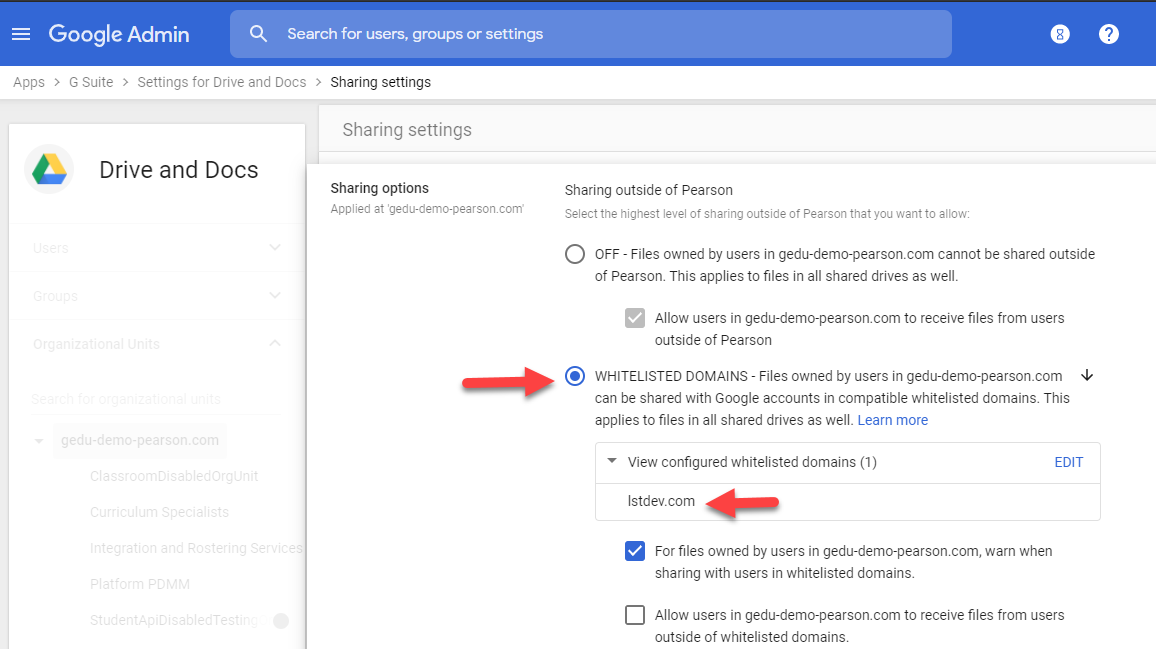Uncheck warn when sharing with whitelisted domains
This screenshot has height=649, width=1156.
point(635,551)
